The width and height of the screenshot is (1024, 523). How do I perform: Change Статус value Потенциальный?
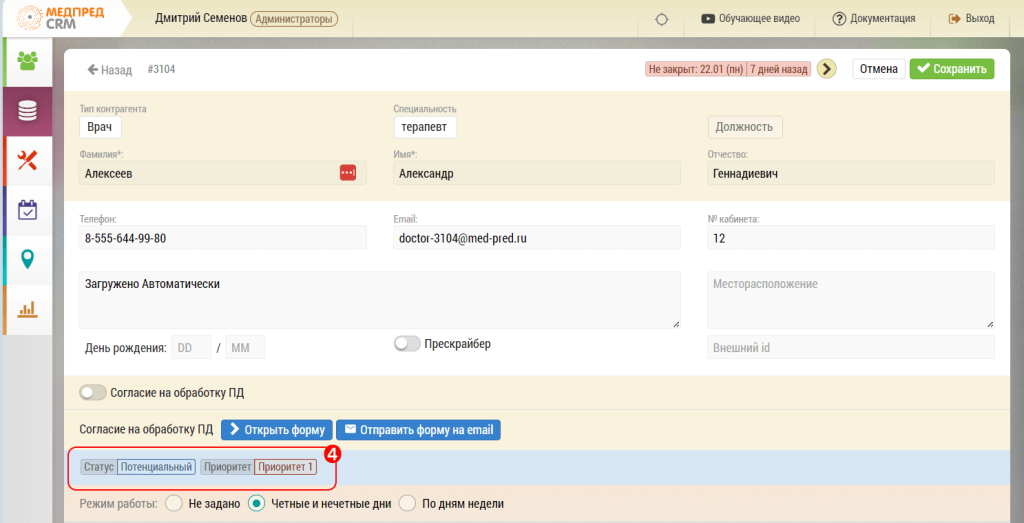[157, 468]
